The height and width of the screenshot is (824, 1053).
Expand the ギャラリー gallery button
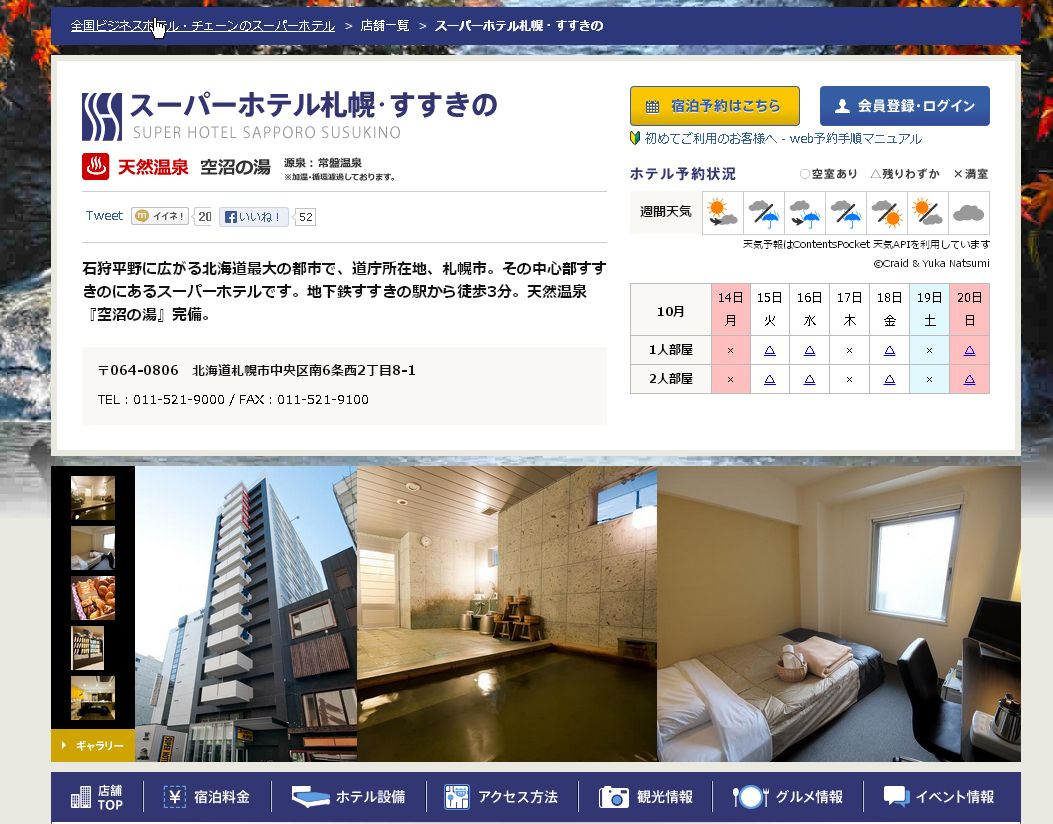pyautogui.click(x=93, y=745)
